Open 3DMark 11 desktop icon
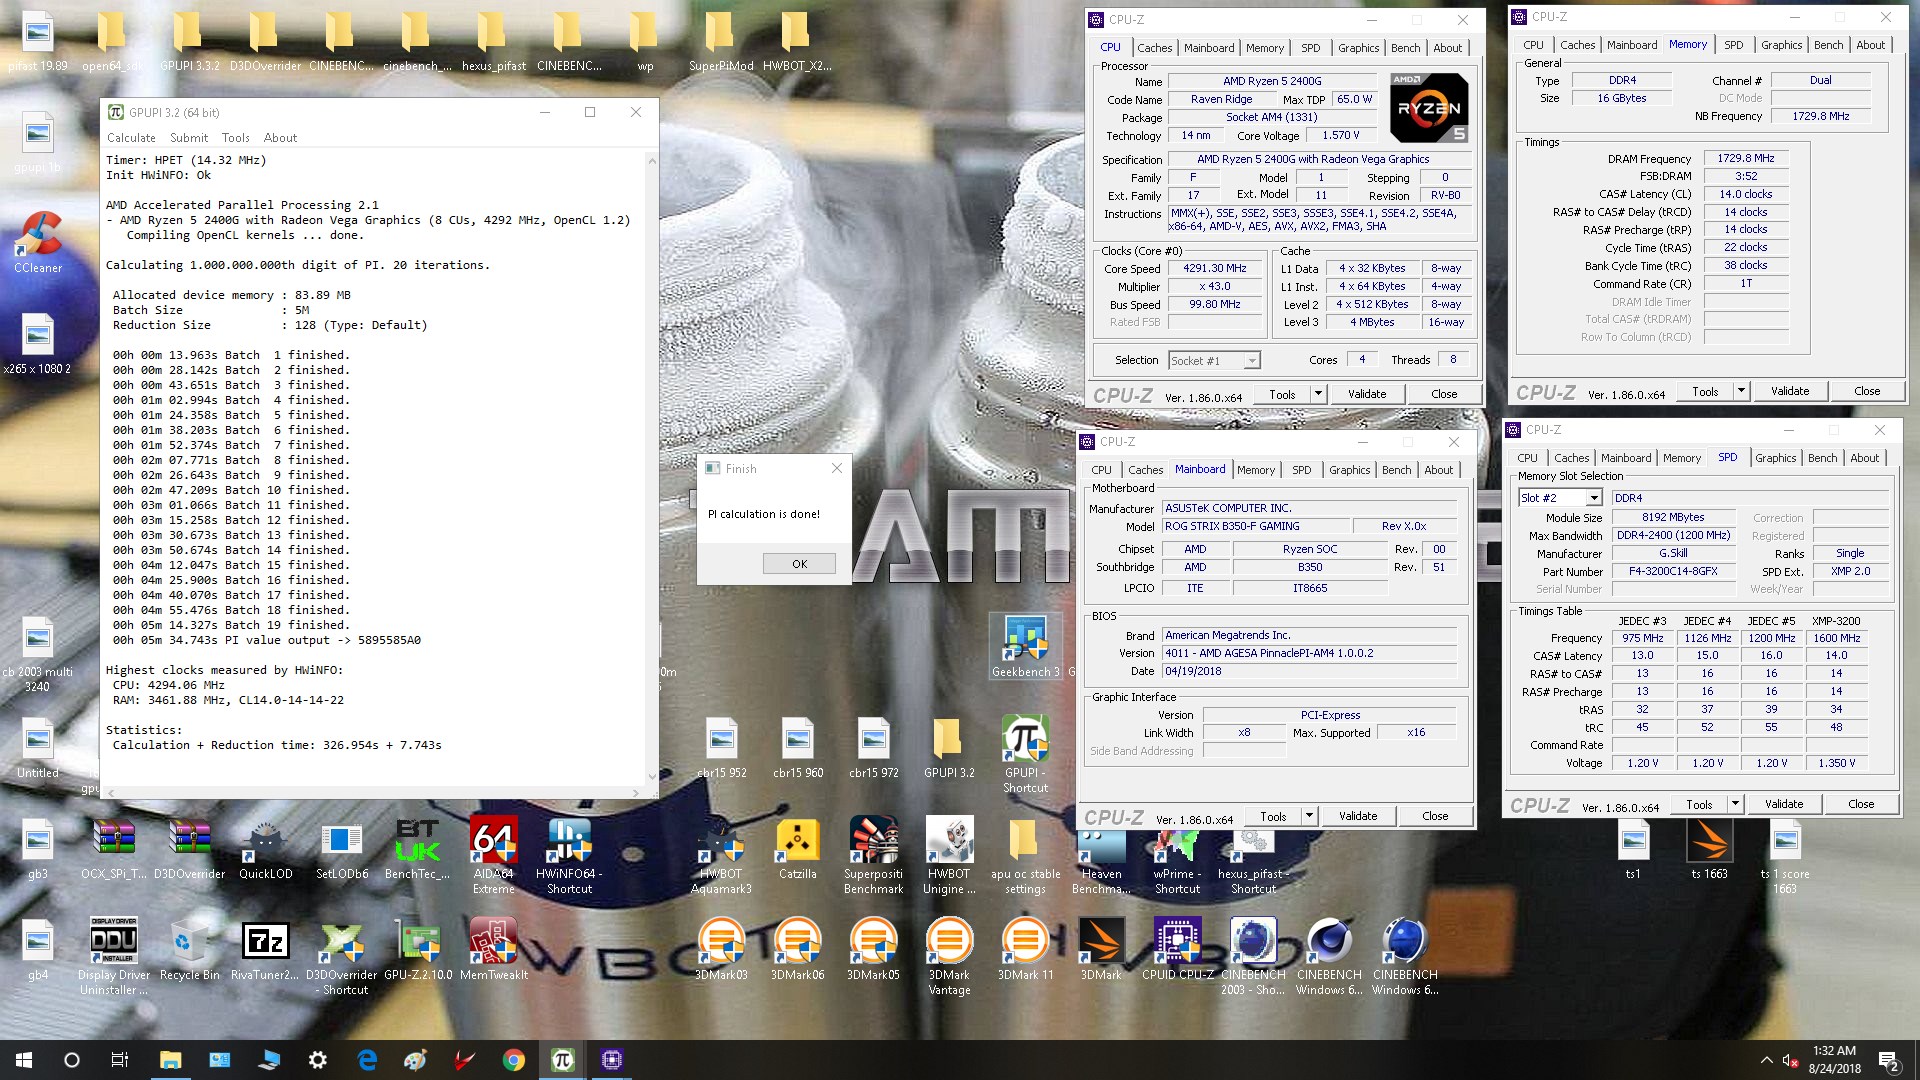1920x1080 pixels. click(1025, 948)
